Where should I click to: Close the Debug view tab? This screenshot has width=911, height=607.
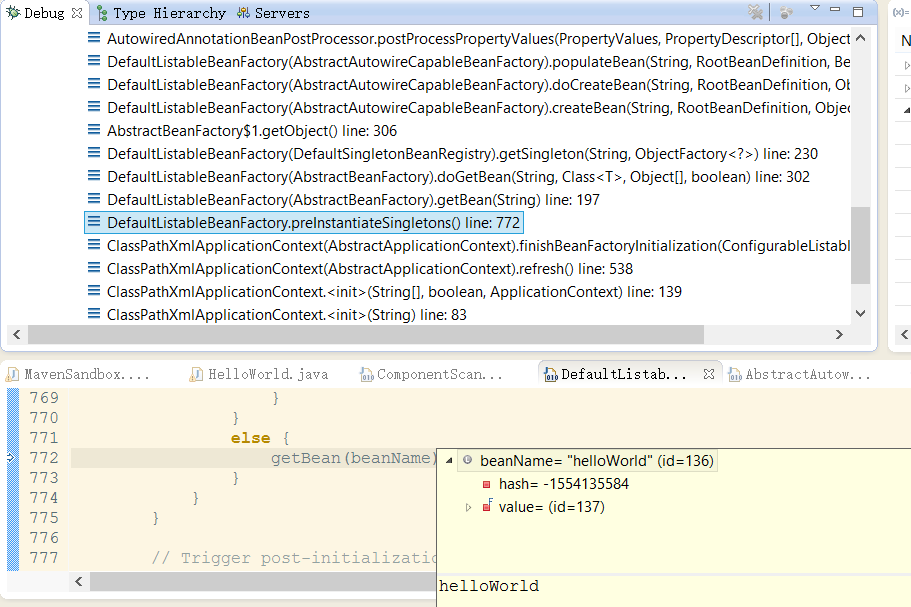(77, 13)
